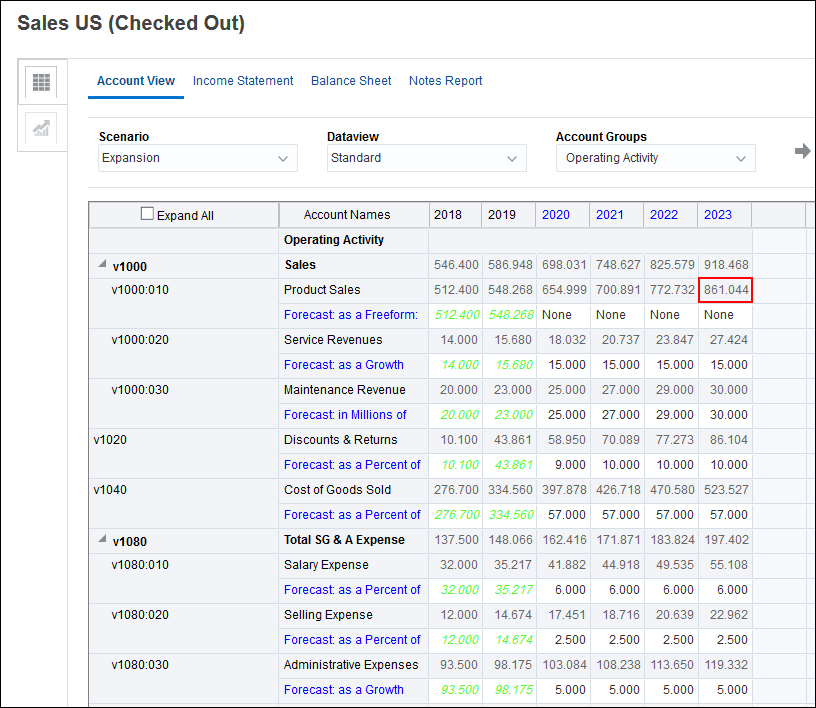Viewport: 816px width, 708px height.
Task: Open the grid view icon in sidebar
Action: pyautogui.click(x=41, y=83)
